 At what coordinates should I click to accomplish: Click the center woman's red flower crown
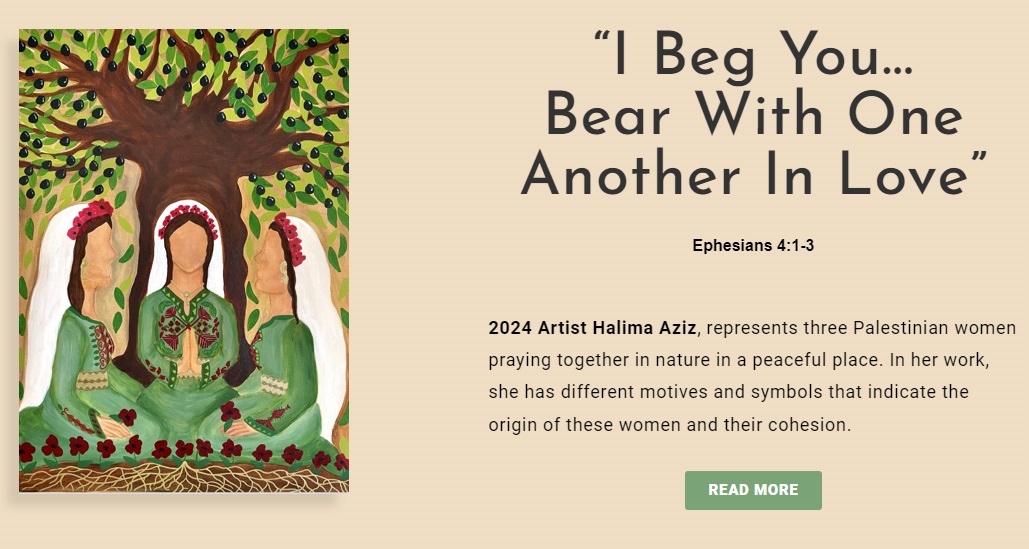click(188, 214)
